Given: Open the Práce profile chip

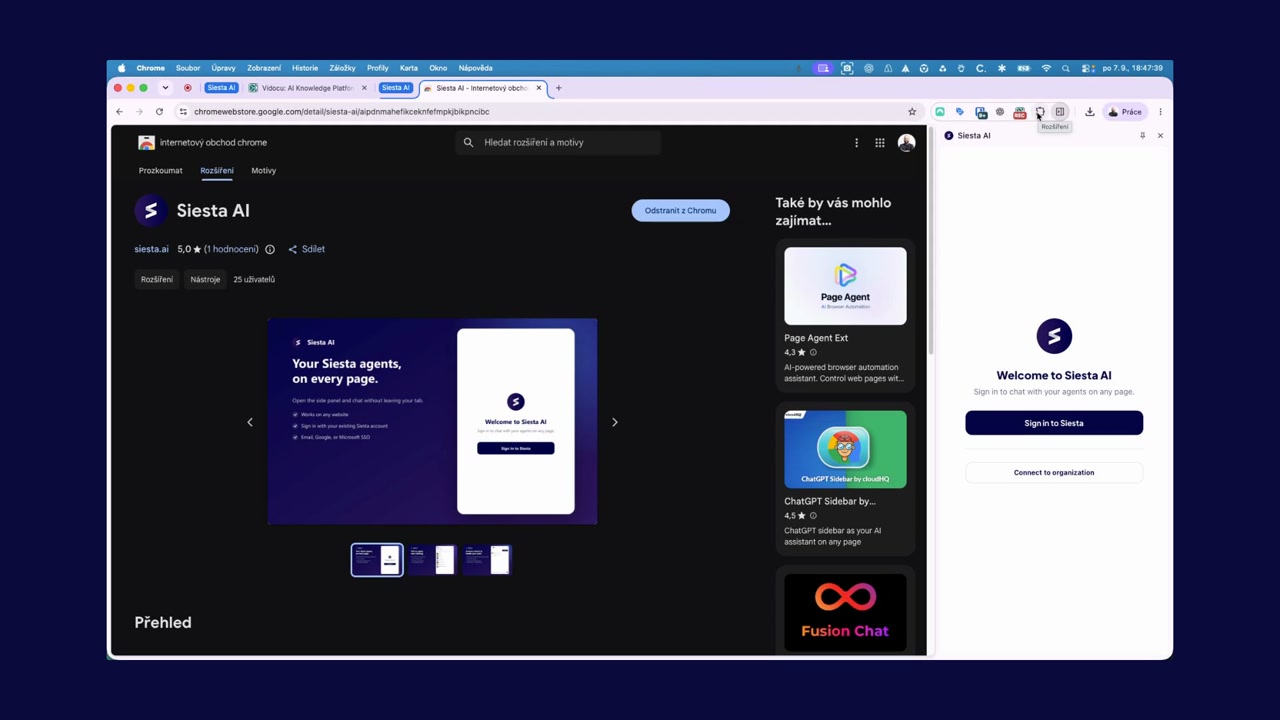Looking at the screenshot, I should pos(1125,112).
